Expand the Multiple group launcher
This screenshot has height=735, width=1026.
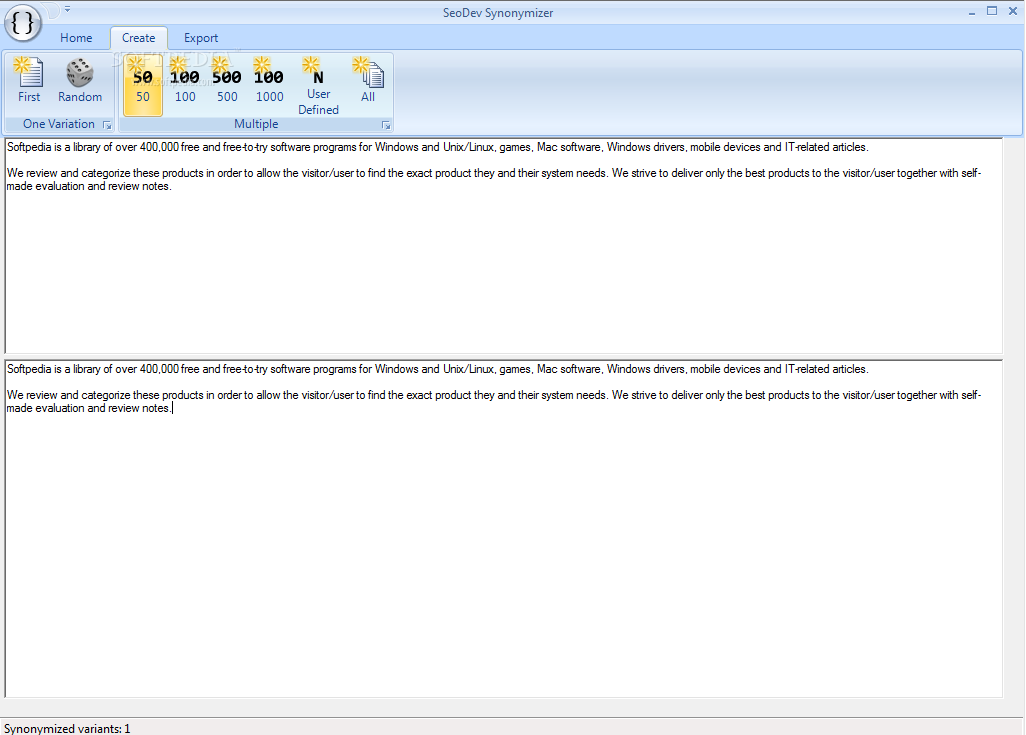[x=386, y=125]
